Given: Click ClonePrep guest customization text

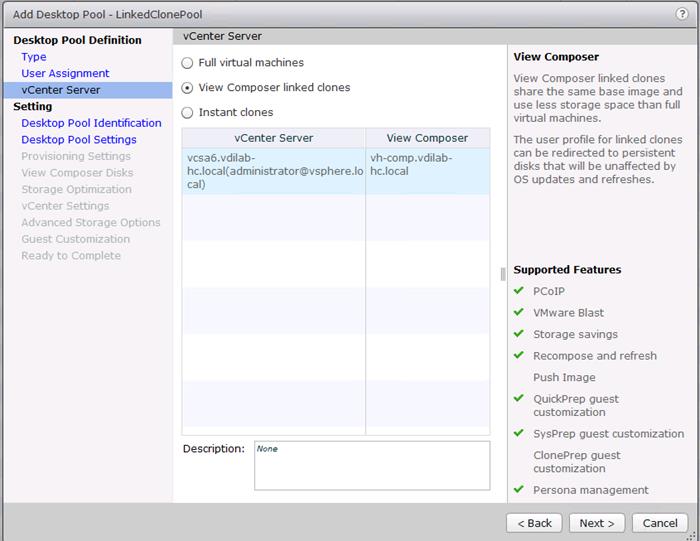Looking at the screenshot, I should tap(577, 462).
